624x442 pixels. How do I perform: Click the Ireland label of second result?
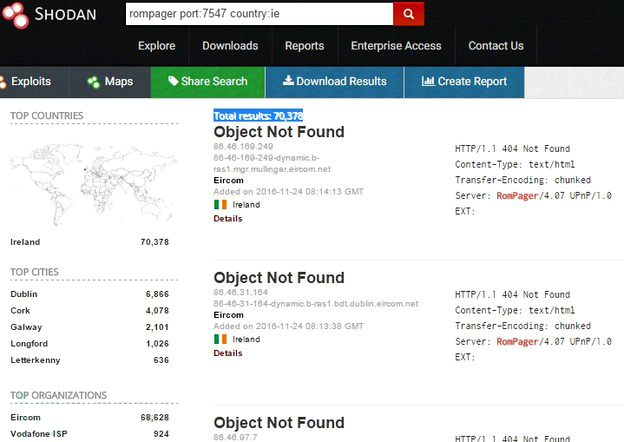pyautogui.click(x=246, y=339)
